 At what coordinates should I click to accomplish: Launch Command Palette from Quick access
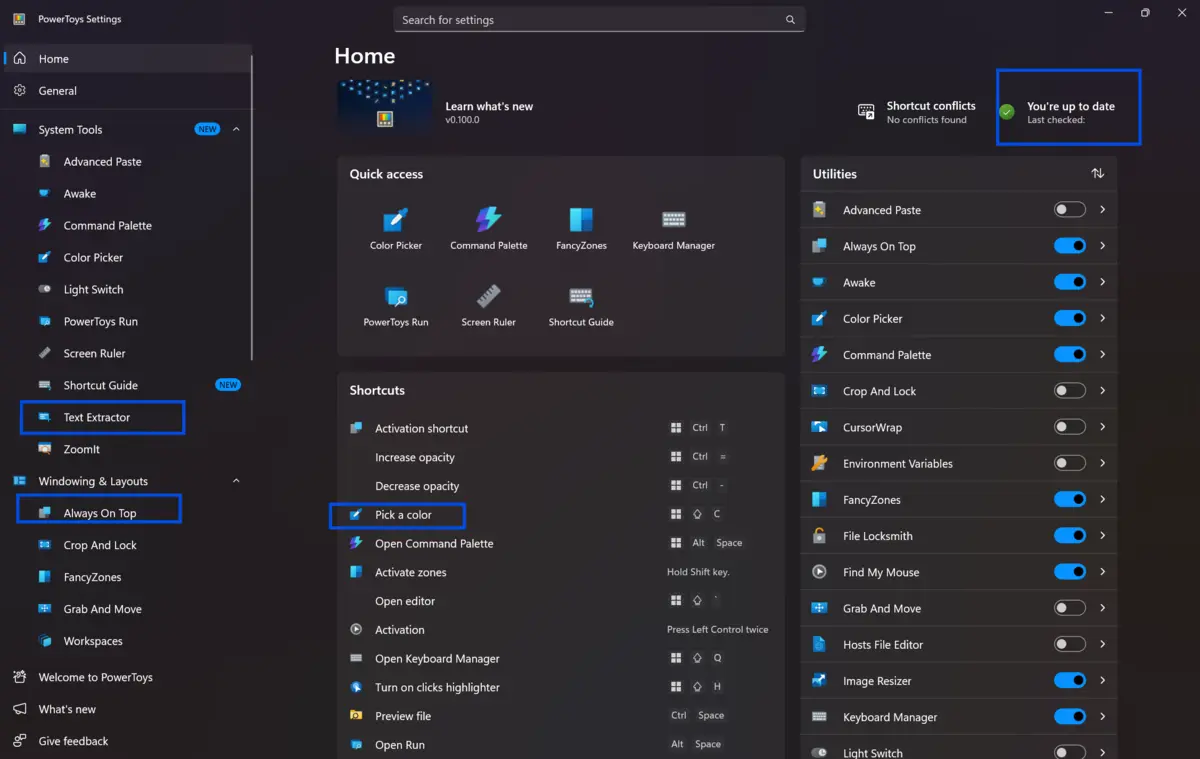[x=488, y=229]
